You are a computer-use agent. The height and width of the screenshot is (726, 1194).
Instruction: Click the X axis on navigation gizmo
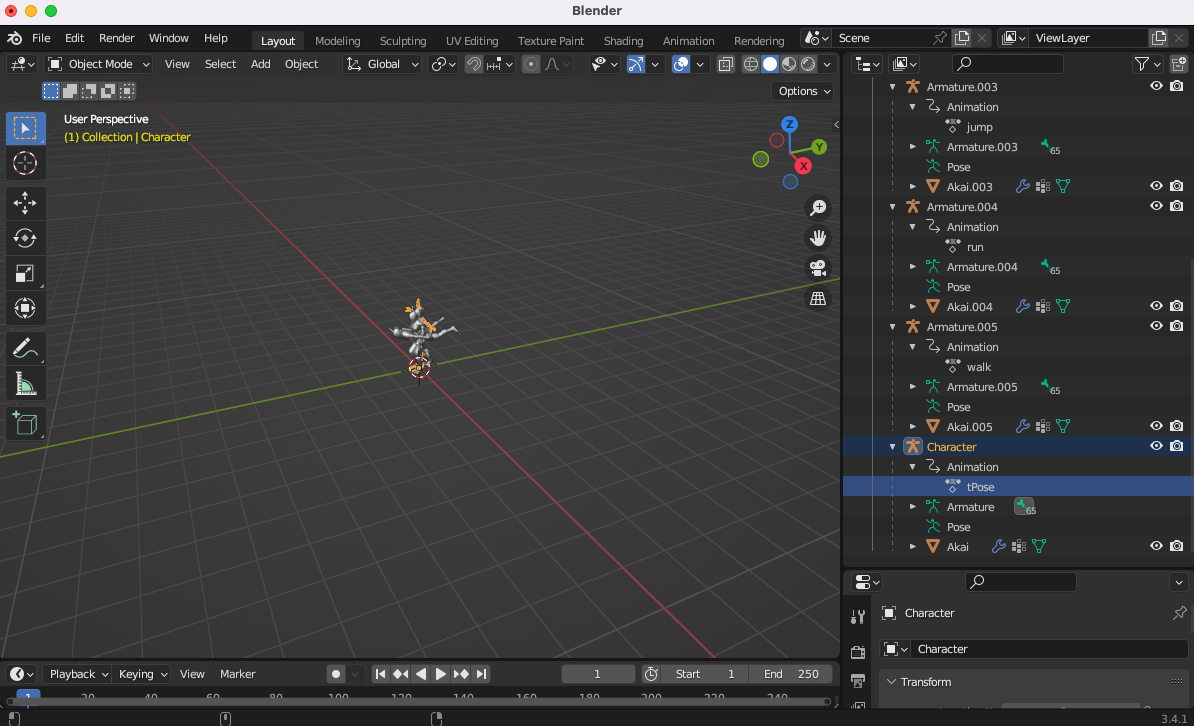click(x=803, y=165)
